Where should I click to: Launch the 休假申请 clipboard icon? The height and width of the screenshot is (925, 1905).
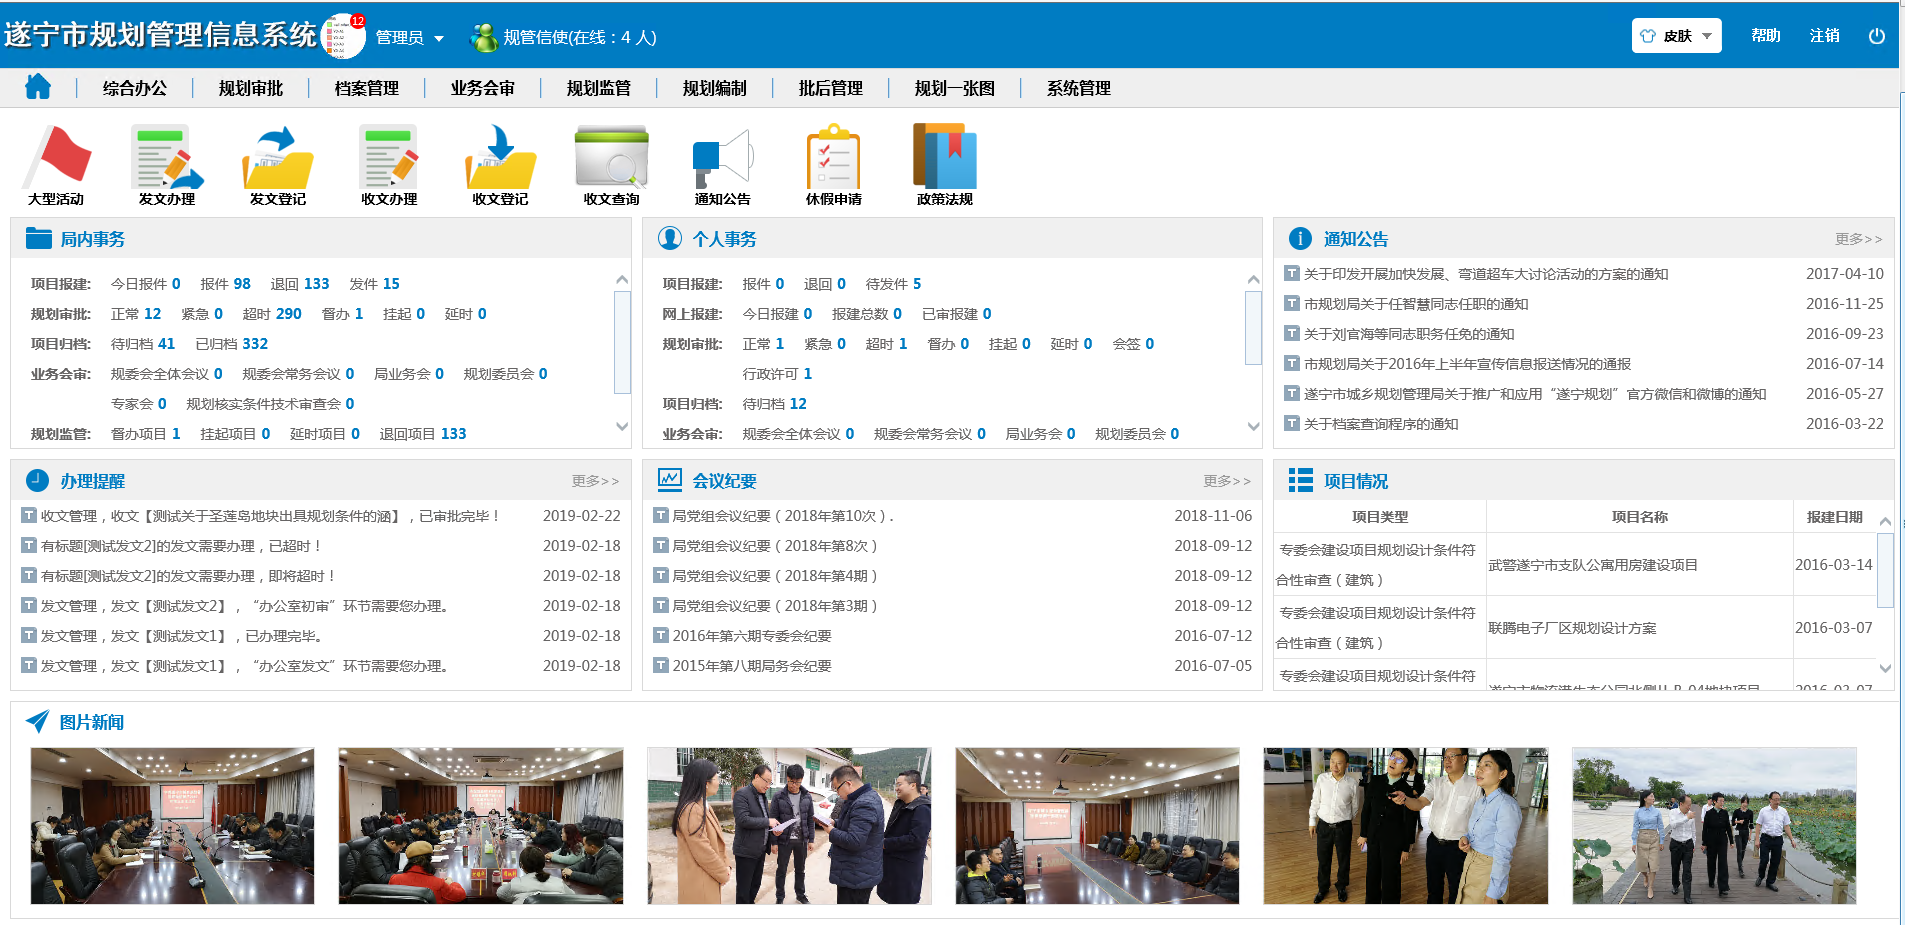click(x=833, y=158)
